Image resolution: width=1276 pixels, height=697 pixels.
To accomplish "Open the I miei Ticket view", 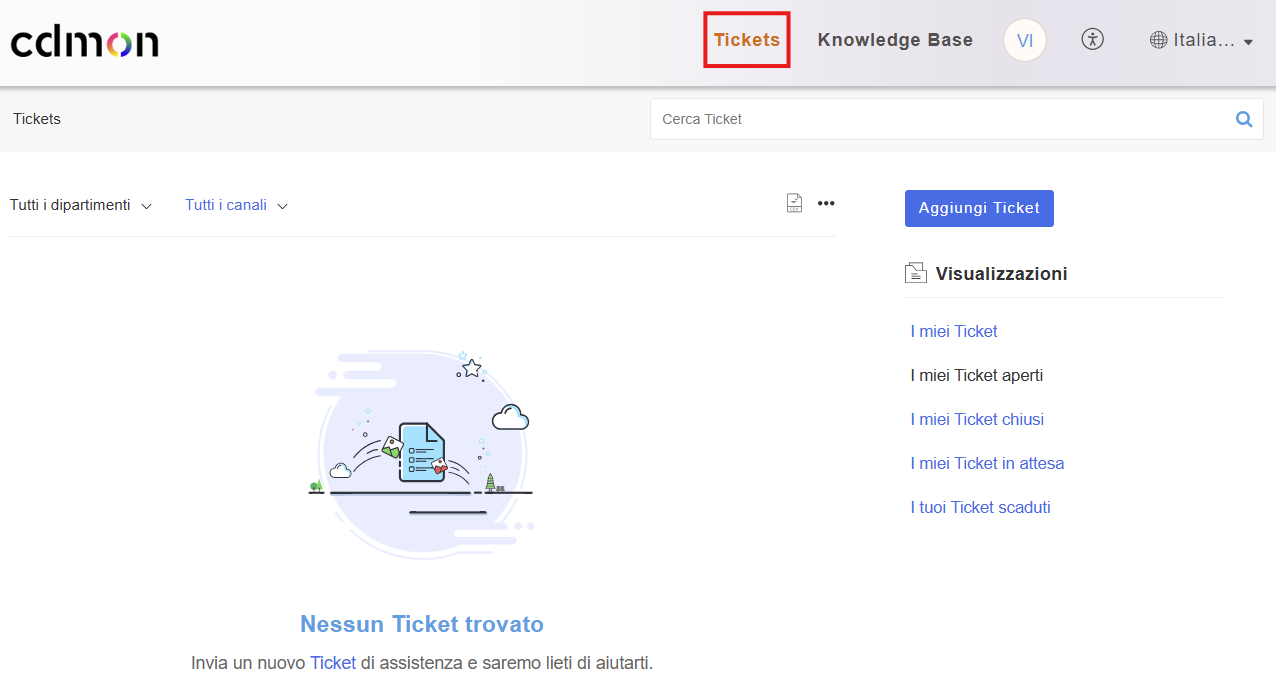I will pyautogui.click(x=953, y=331).
